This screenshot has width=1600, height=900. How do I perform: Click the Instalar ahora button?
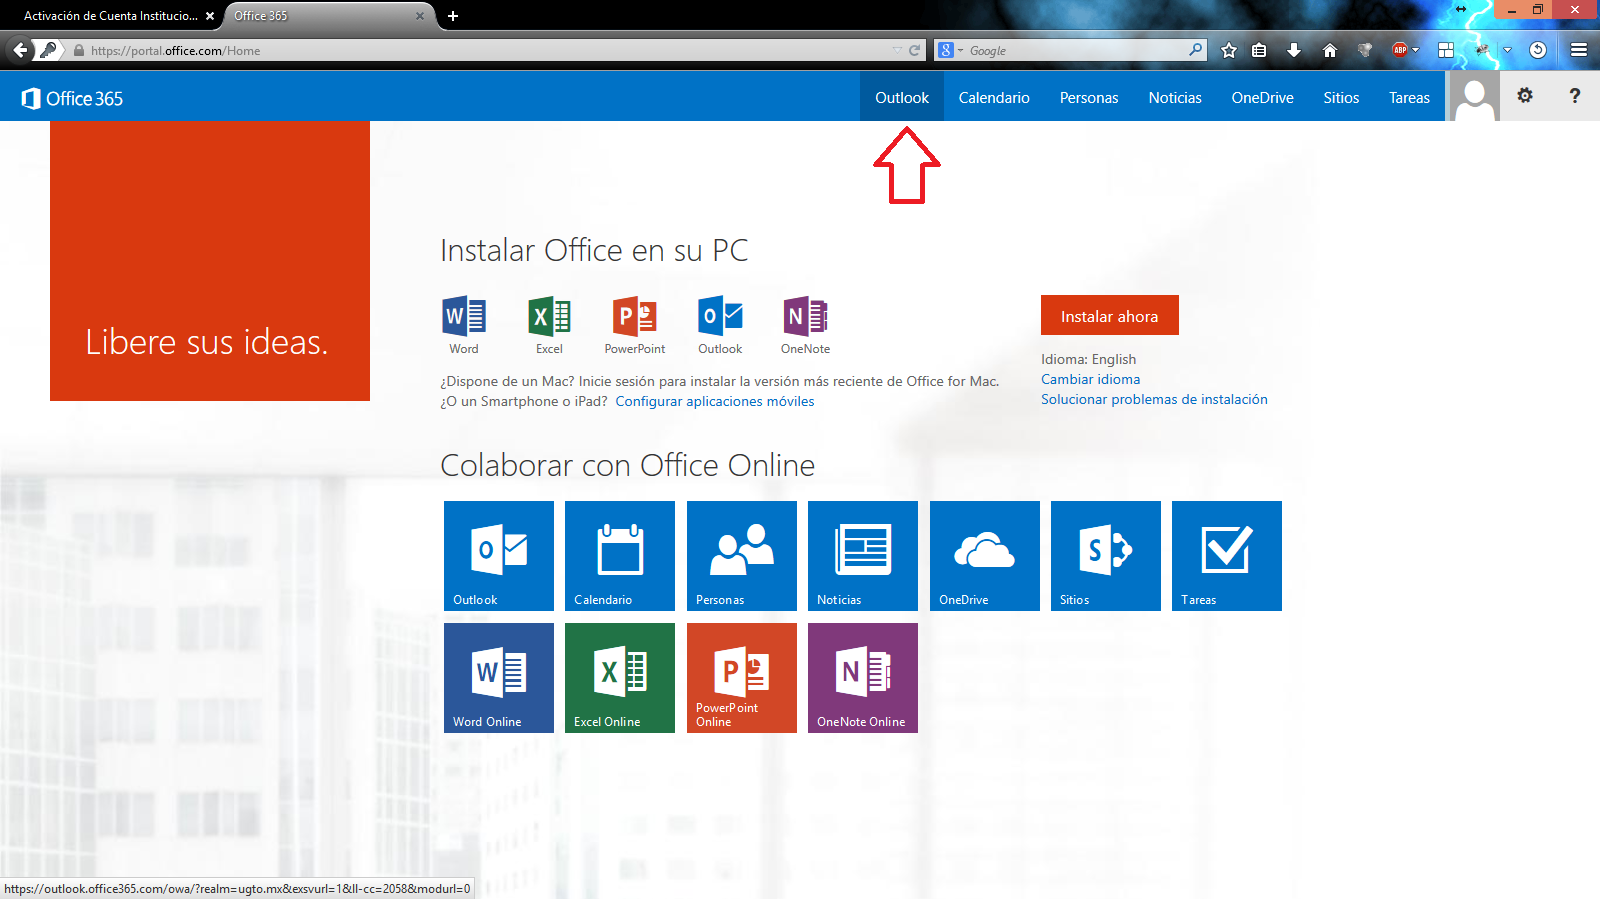coord(1109,316)
